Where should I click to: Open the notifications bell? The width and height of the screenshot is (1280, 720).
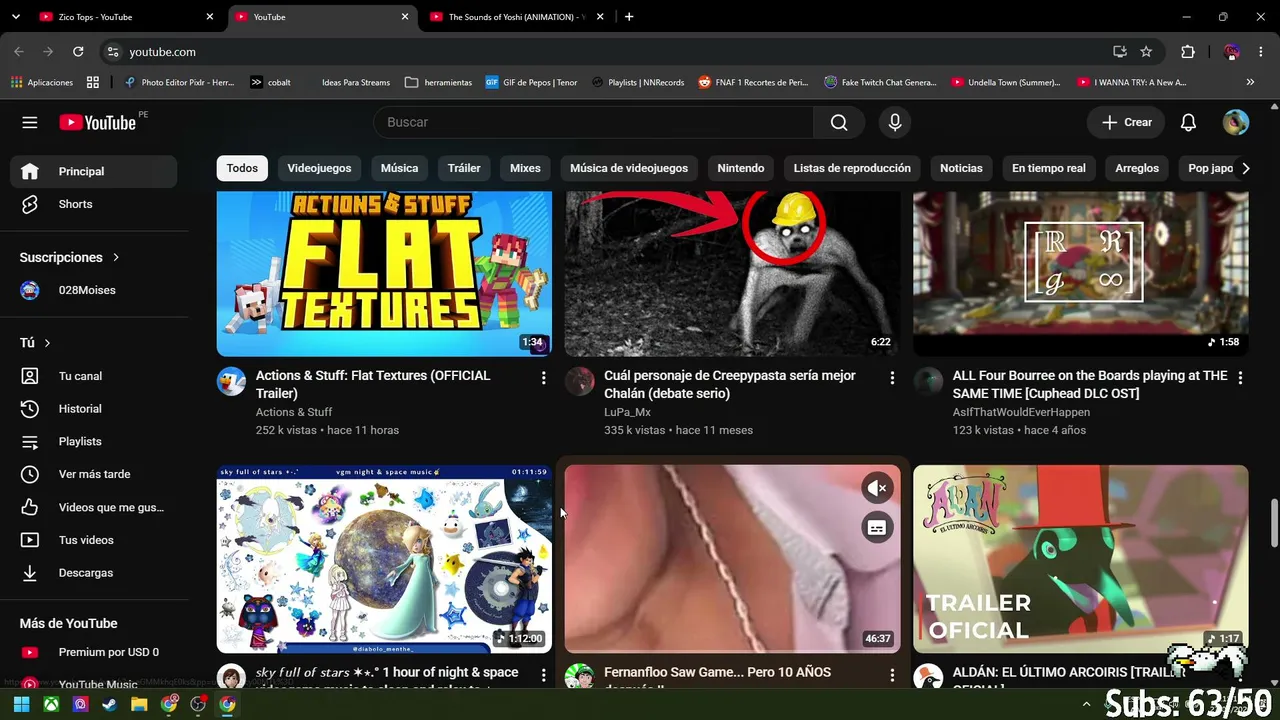coord(1188,122)
